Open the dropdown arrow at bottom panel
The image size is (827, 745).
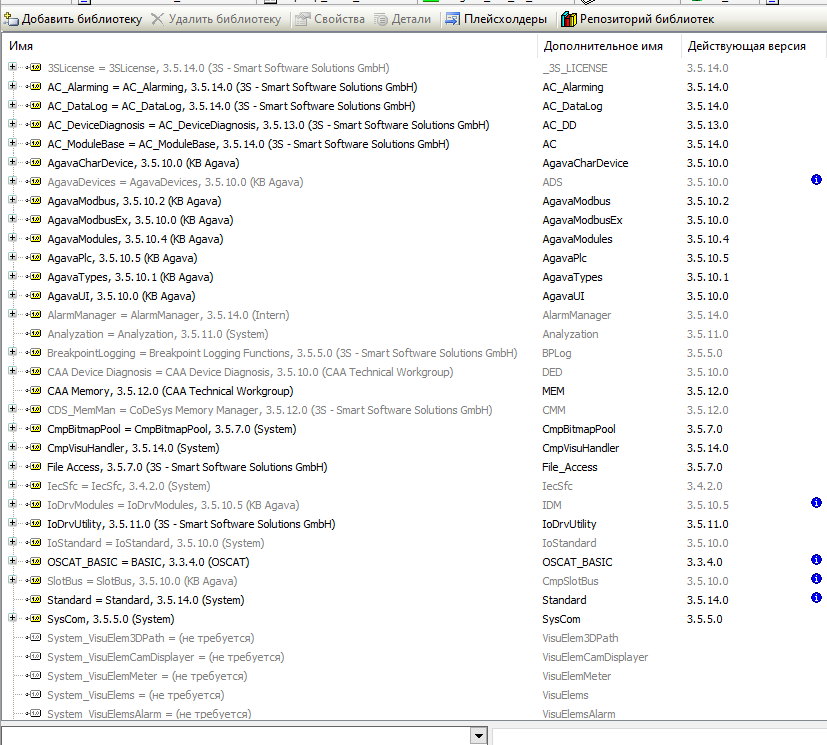pos(478,736)
